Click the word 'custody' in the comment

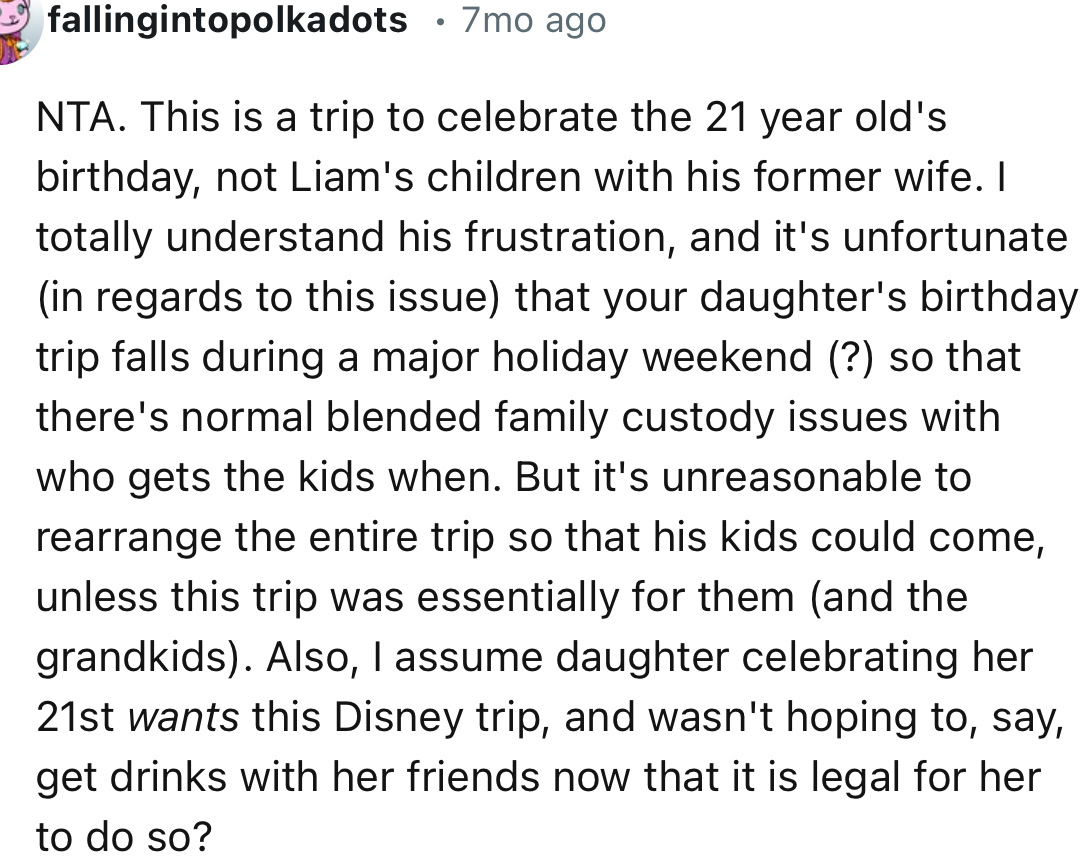(697, 418)
